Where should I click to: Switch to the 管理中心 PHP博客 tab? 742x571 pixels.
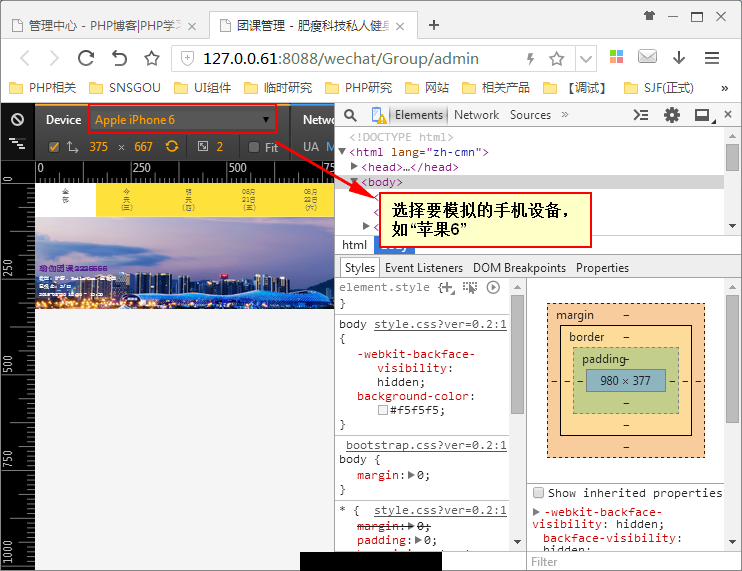point(98,26)
